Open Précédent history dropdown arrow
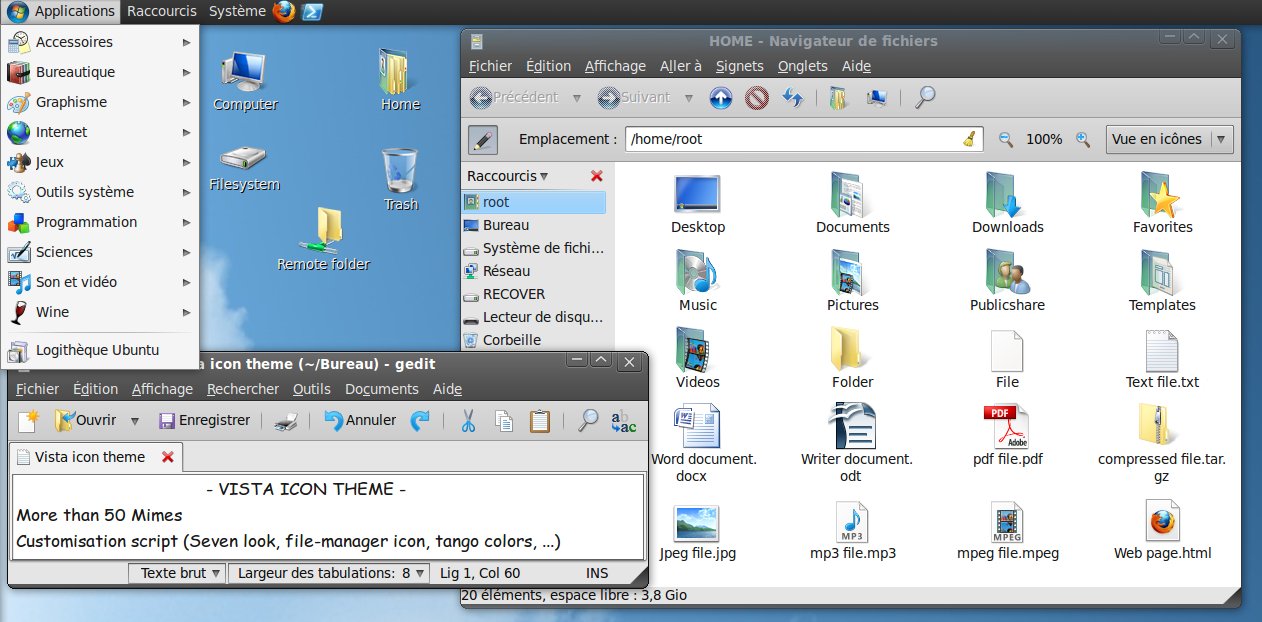This screenshot has height=622, width=1262. click(577, 98)
